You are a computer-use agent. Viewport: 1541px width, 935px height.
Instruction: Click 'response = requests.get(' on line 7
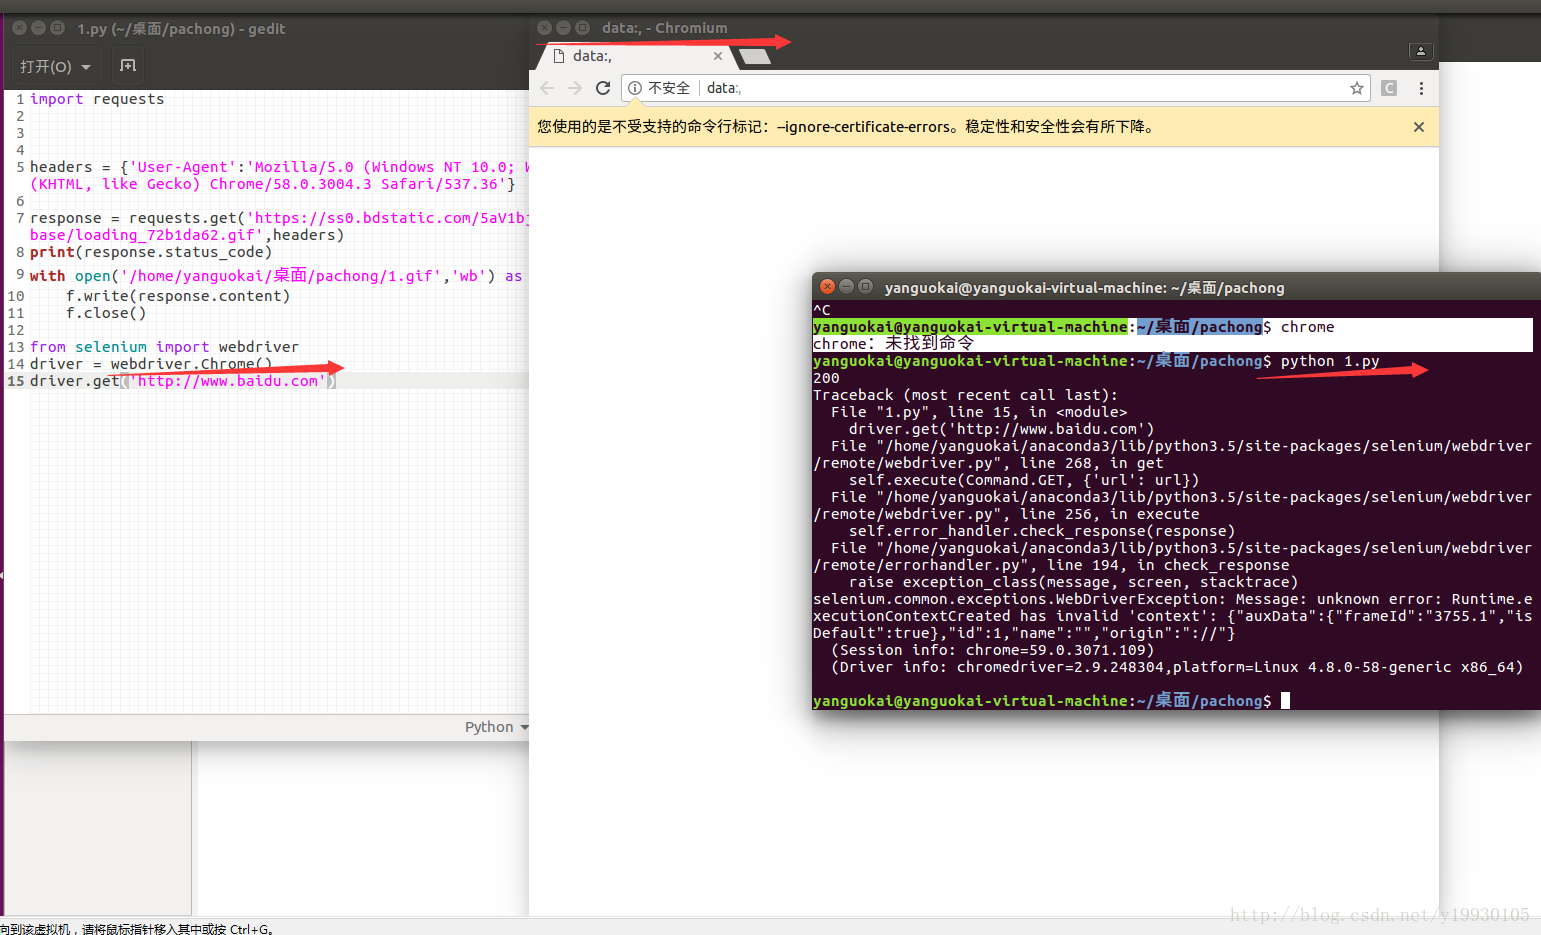[x=138, y=218]
